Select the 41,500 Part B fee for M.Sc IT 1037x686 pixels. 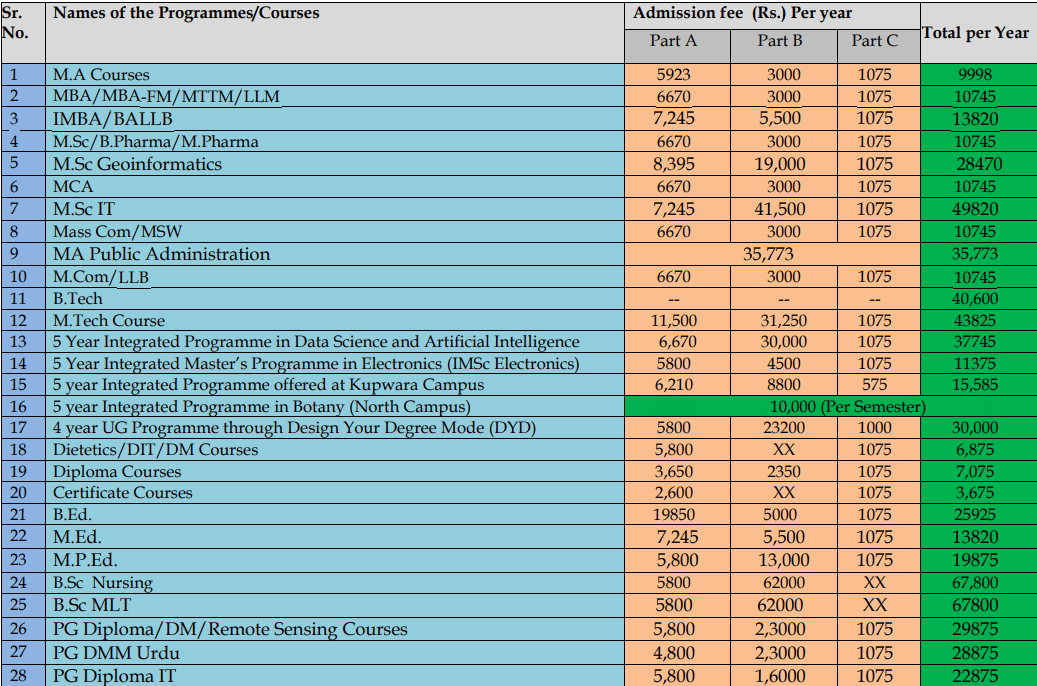[780, 209]
